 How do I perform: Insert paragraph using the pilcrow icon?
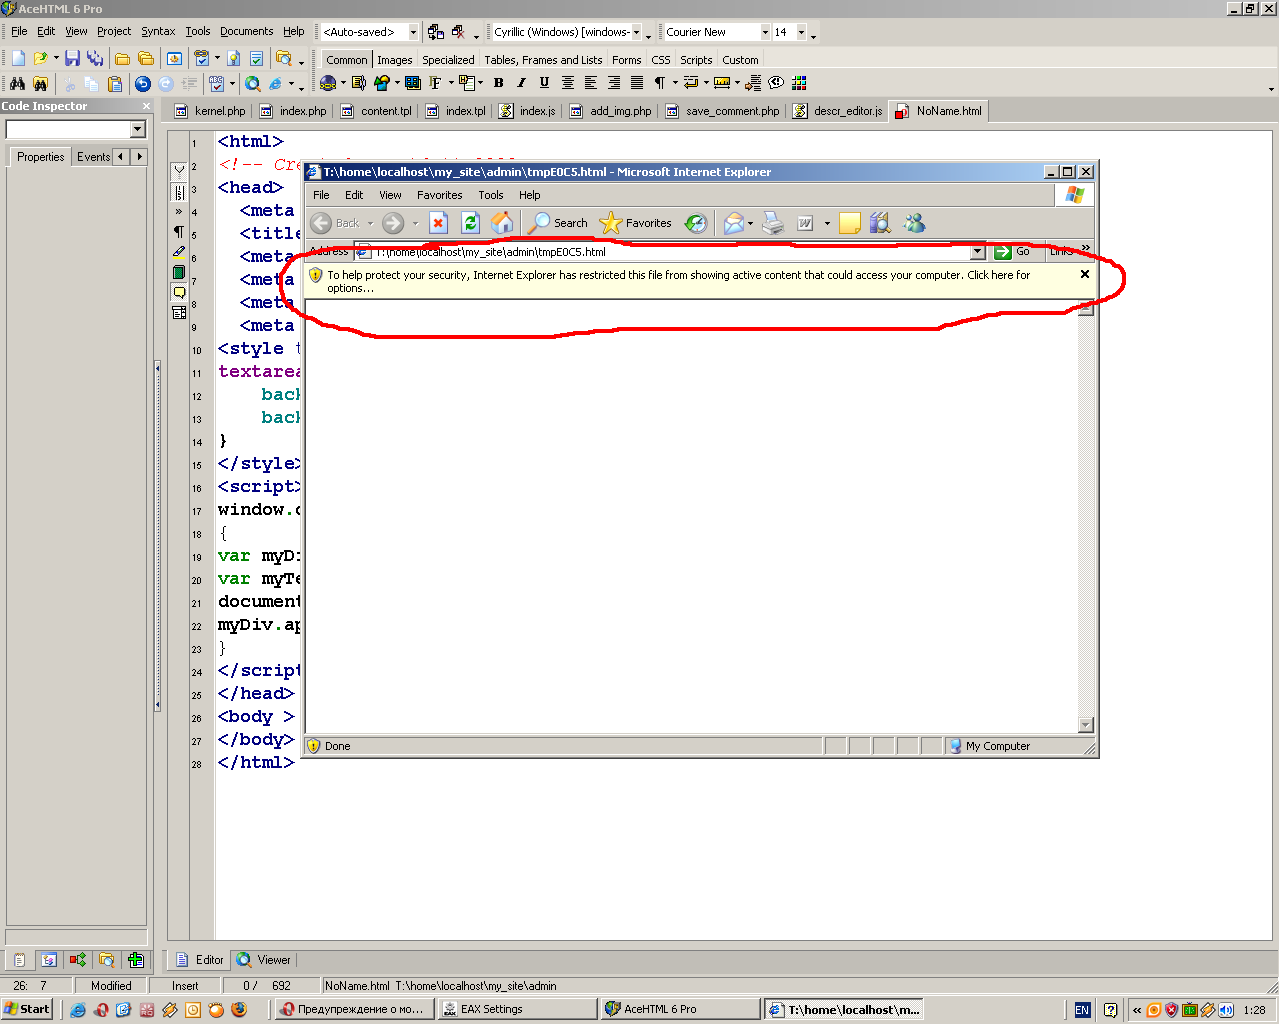pyautogui.click(x=659, y=83)
